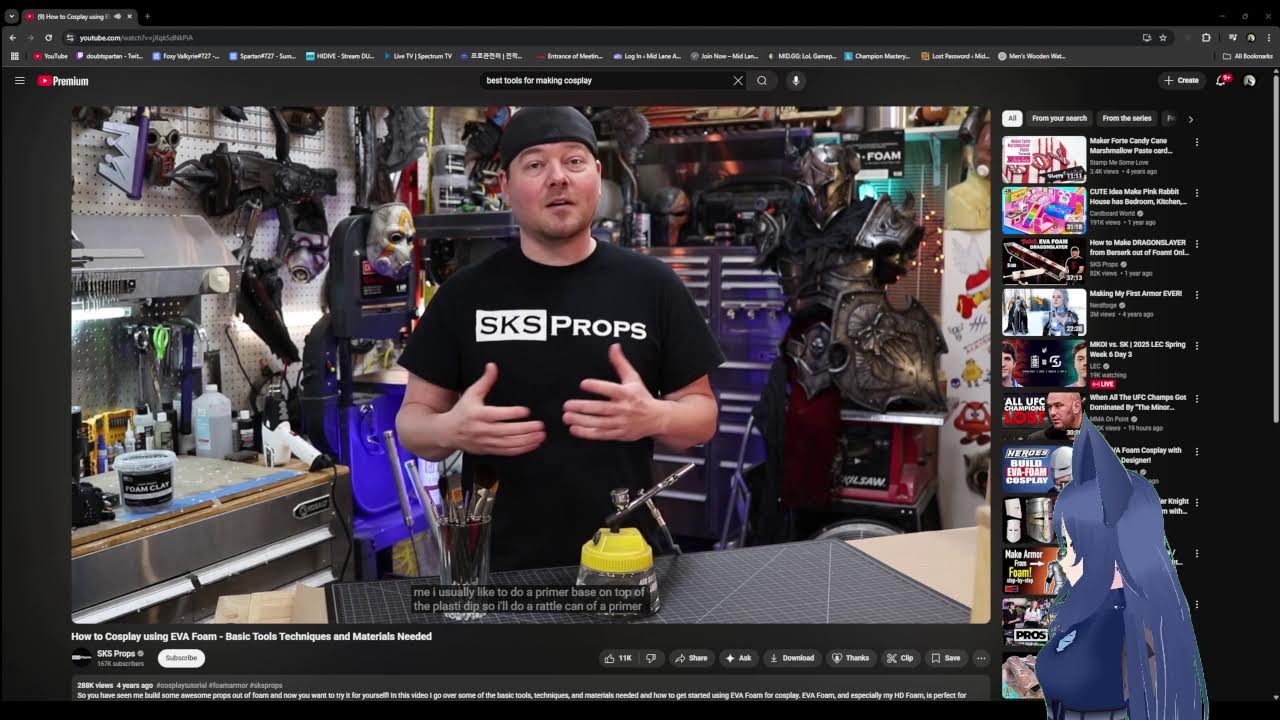Open options for UFC Champs video
This screenshot has width=1280, height=720.
[x=1196, y=399]
